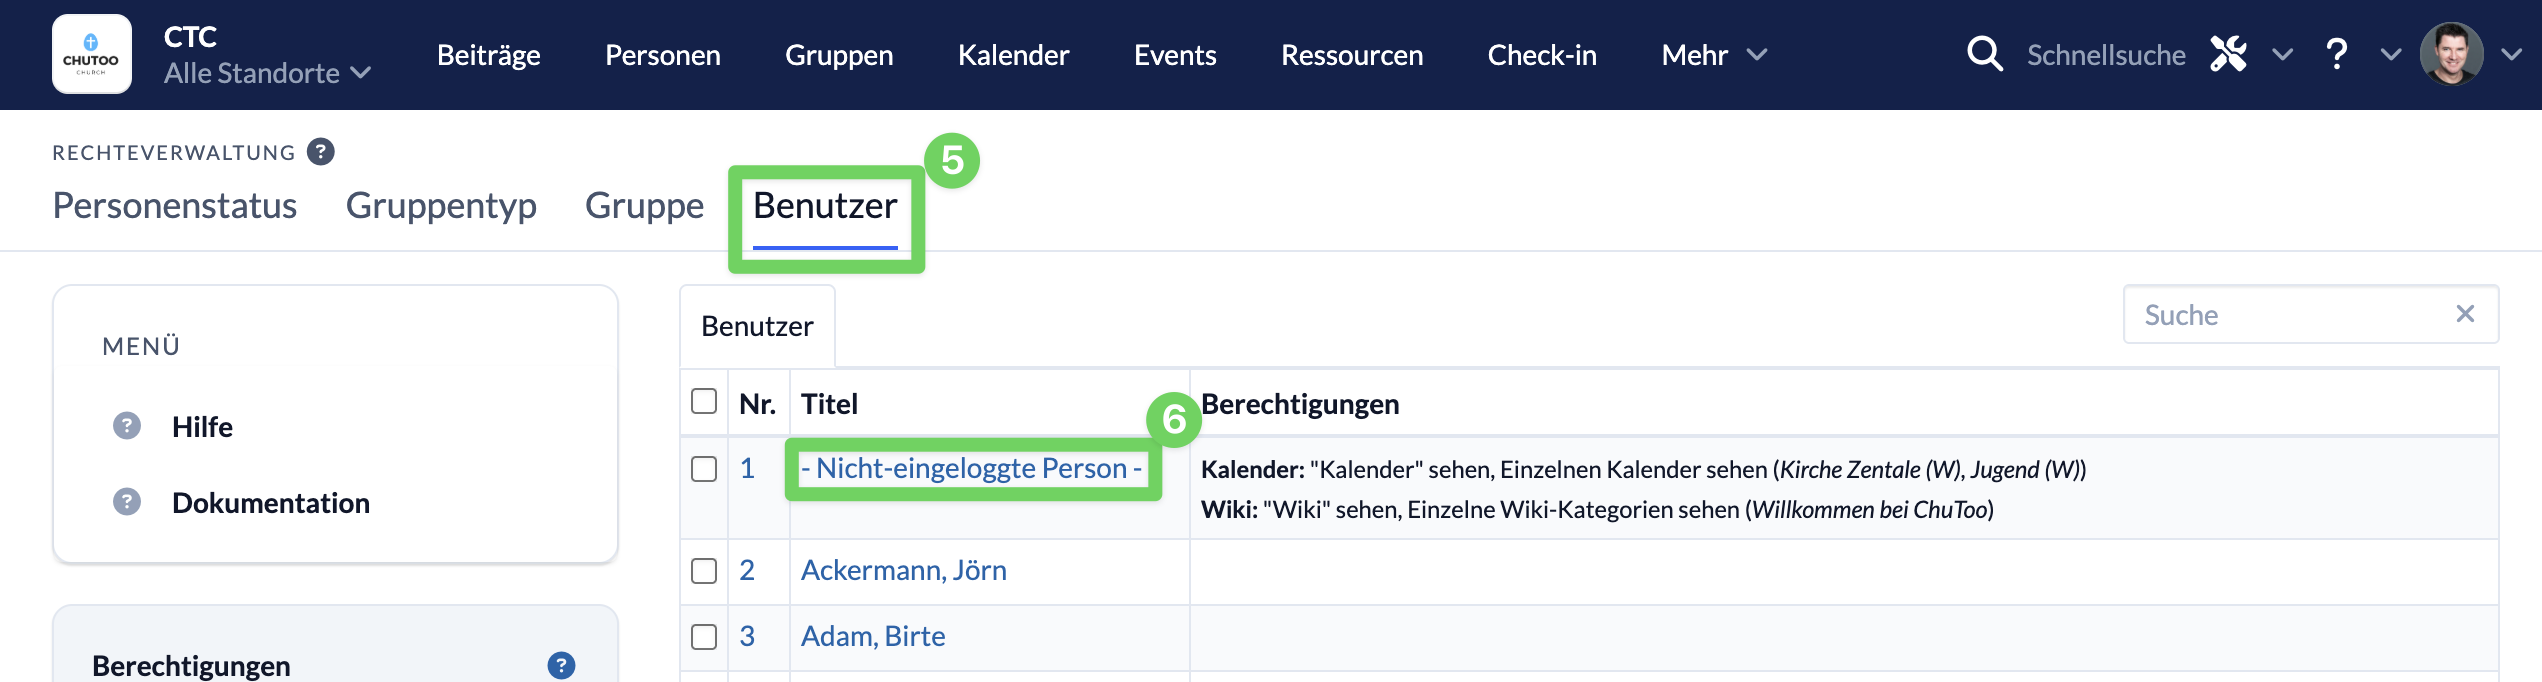Open the user profile avatar

(x=2451, y=54)
